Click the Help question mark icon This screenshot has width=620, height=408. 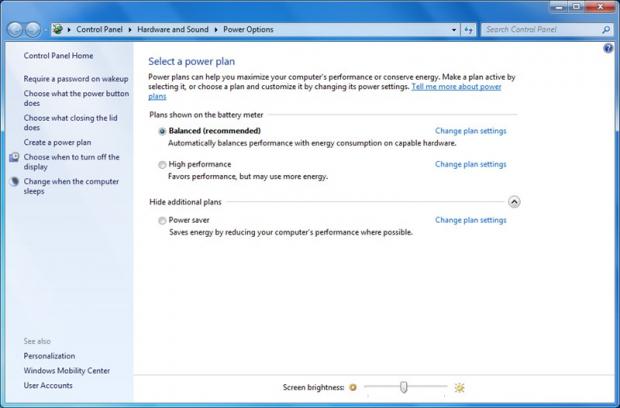(x=608, y=48)
